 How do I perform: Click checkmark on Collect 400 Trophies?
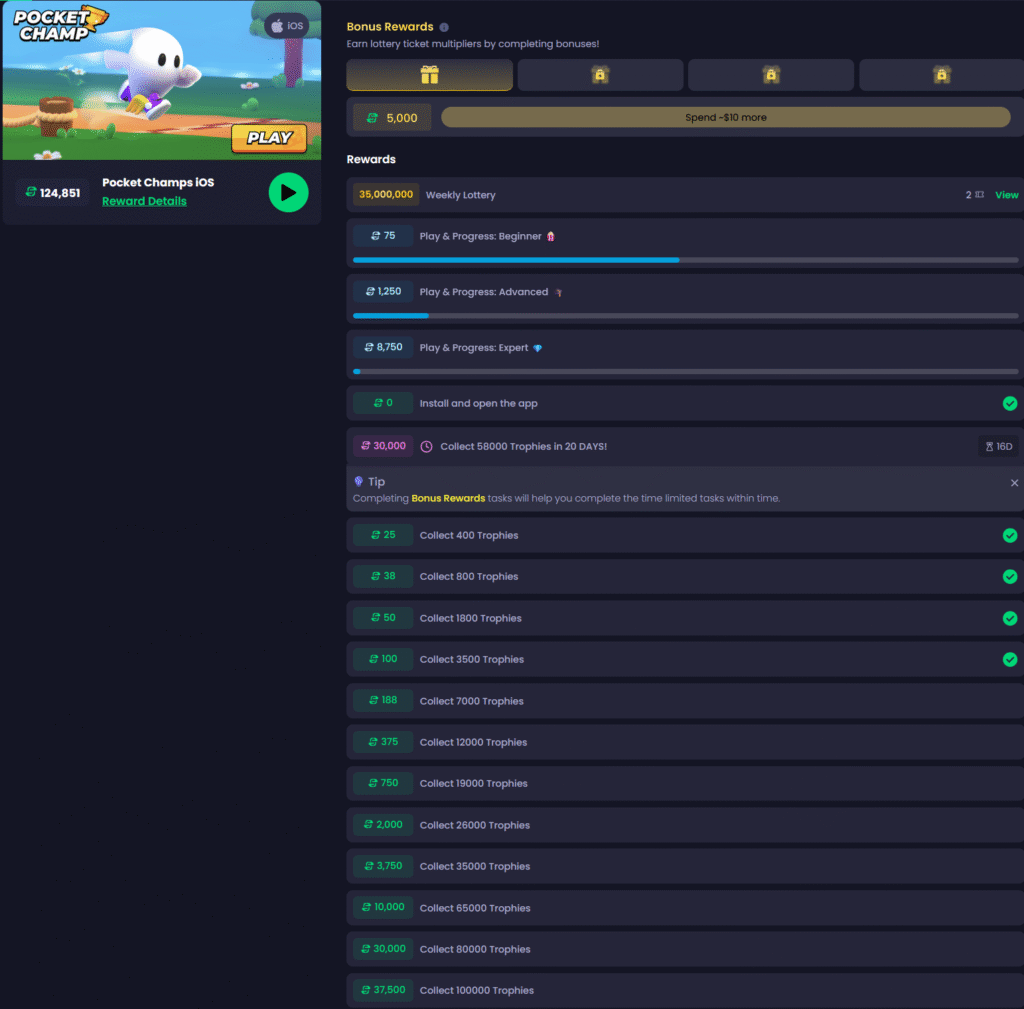pyautogui.click(x=1010, y=536)
